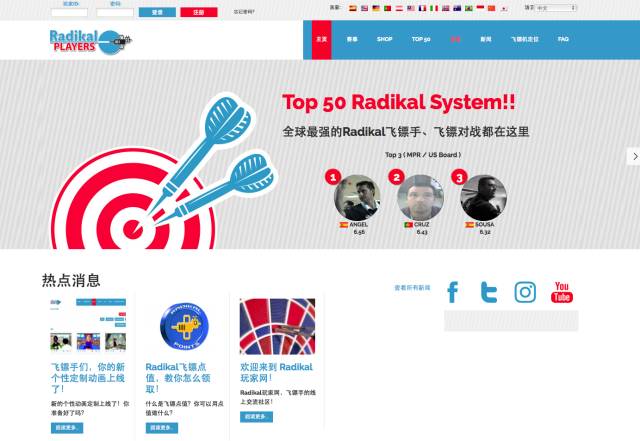Select the Japan flag in the country row

coord(504,9)
